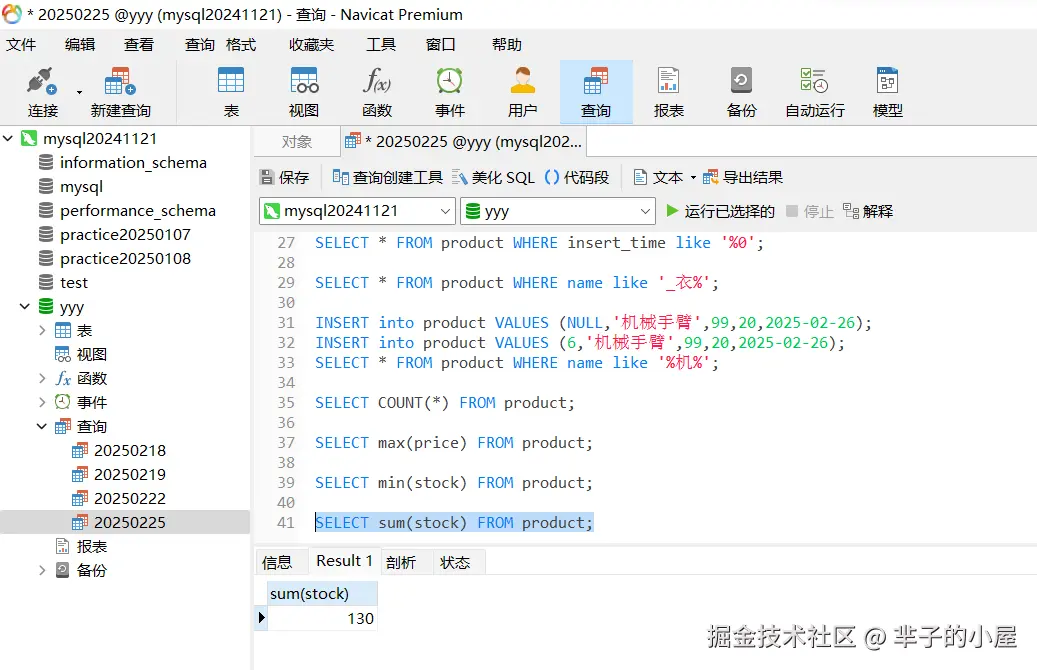Expand the 事件 node in tree
The height and width of the screenshot is (670, 1037).
pos(42,402)
